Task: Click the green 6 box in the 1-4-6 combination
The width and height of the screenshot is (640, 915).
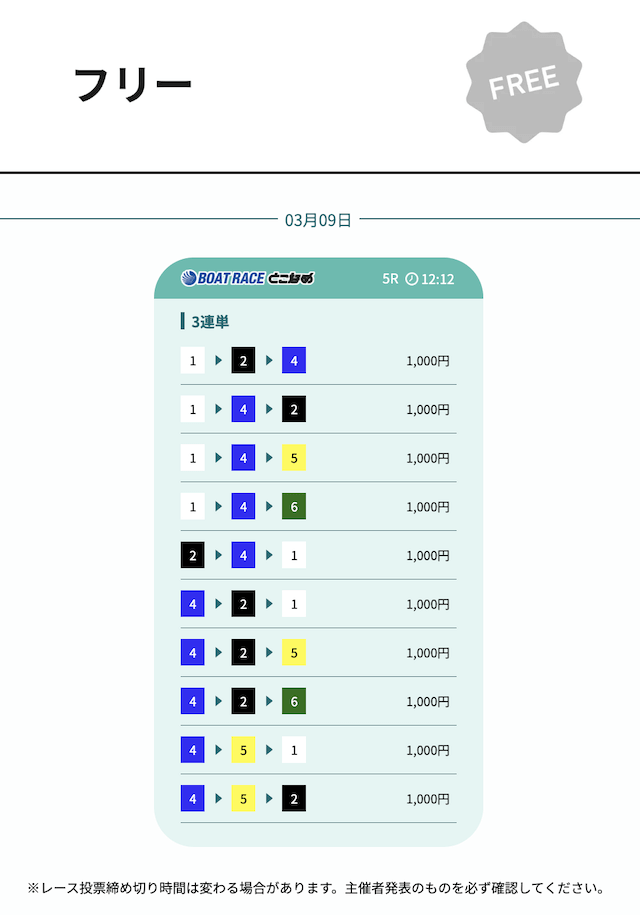Action: click(294, 507)
